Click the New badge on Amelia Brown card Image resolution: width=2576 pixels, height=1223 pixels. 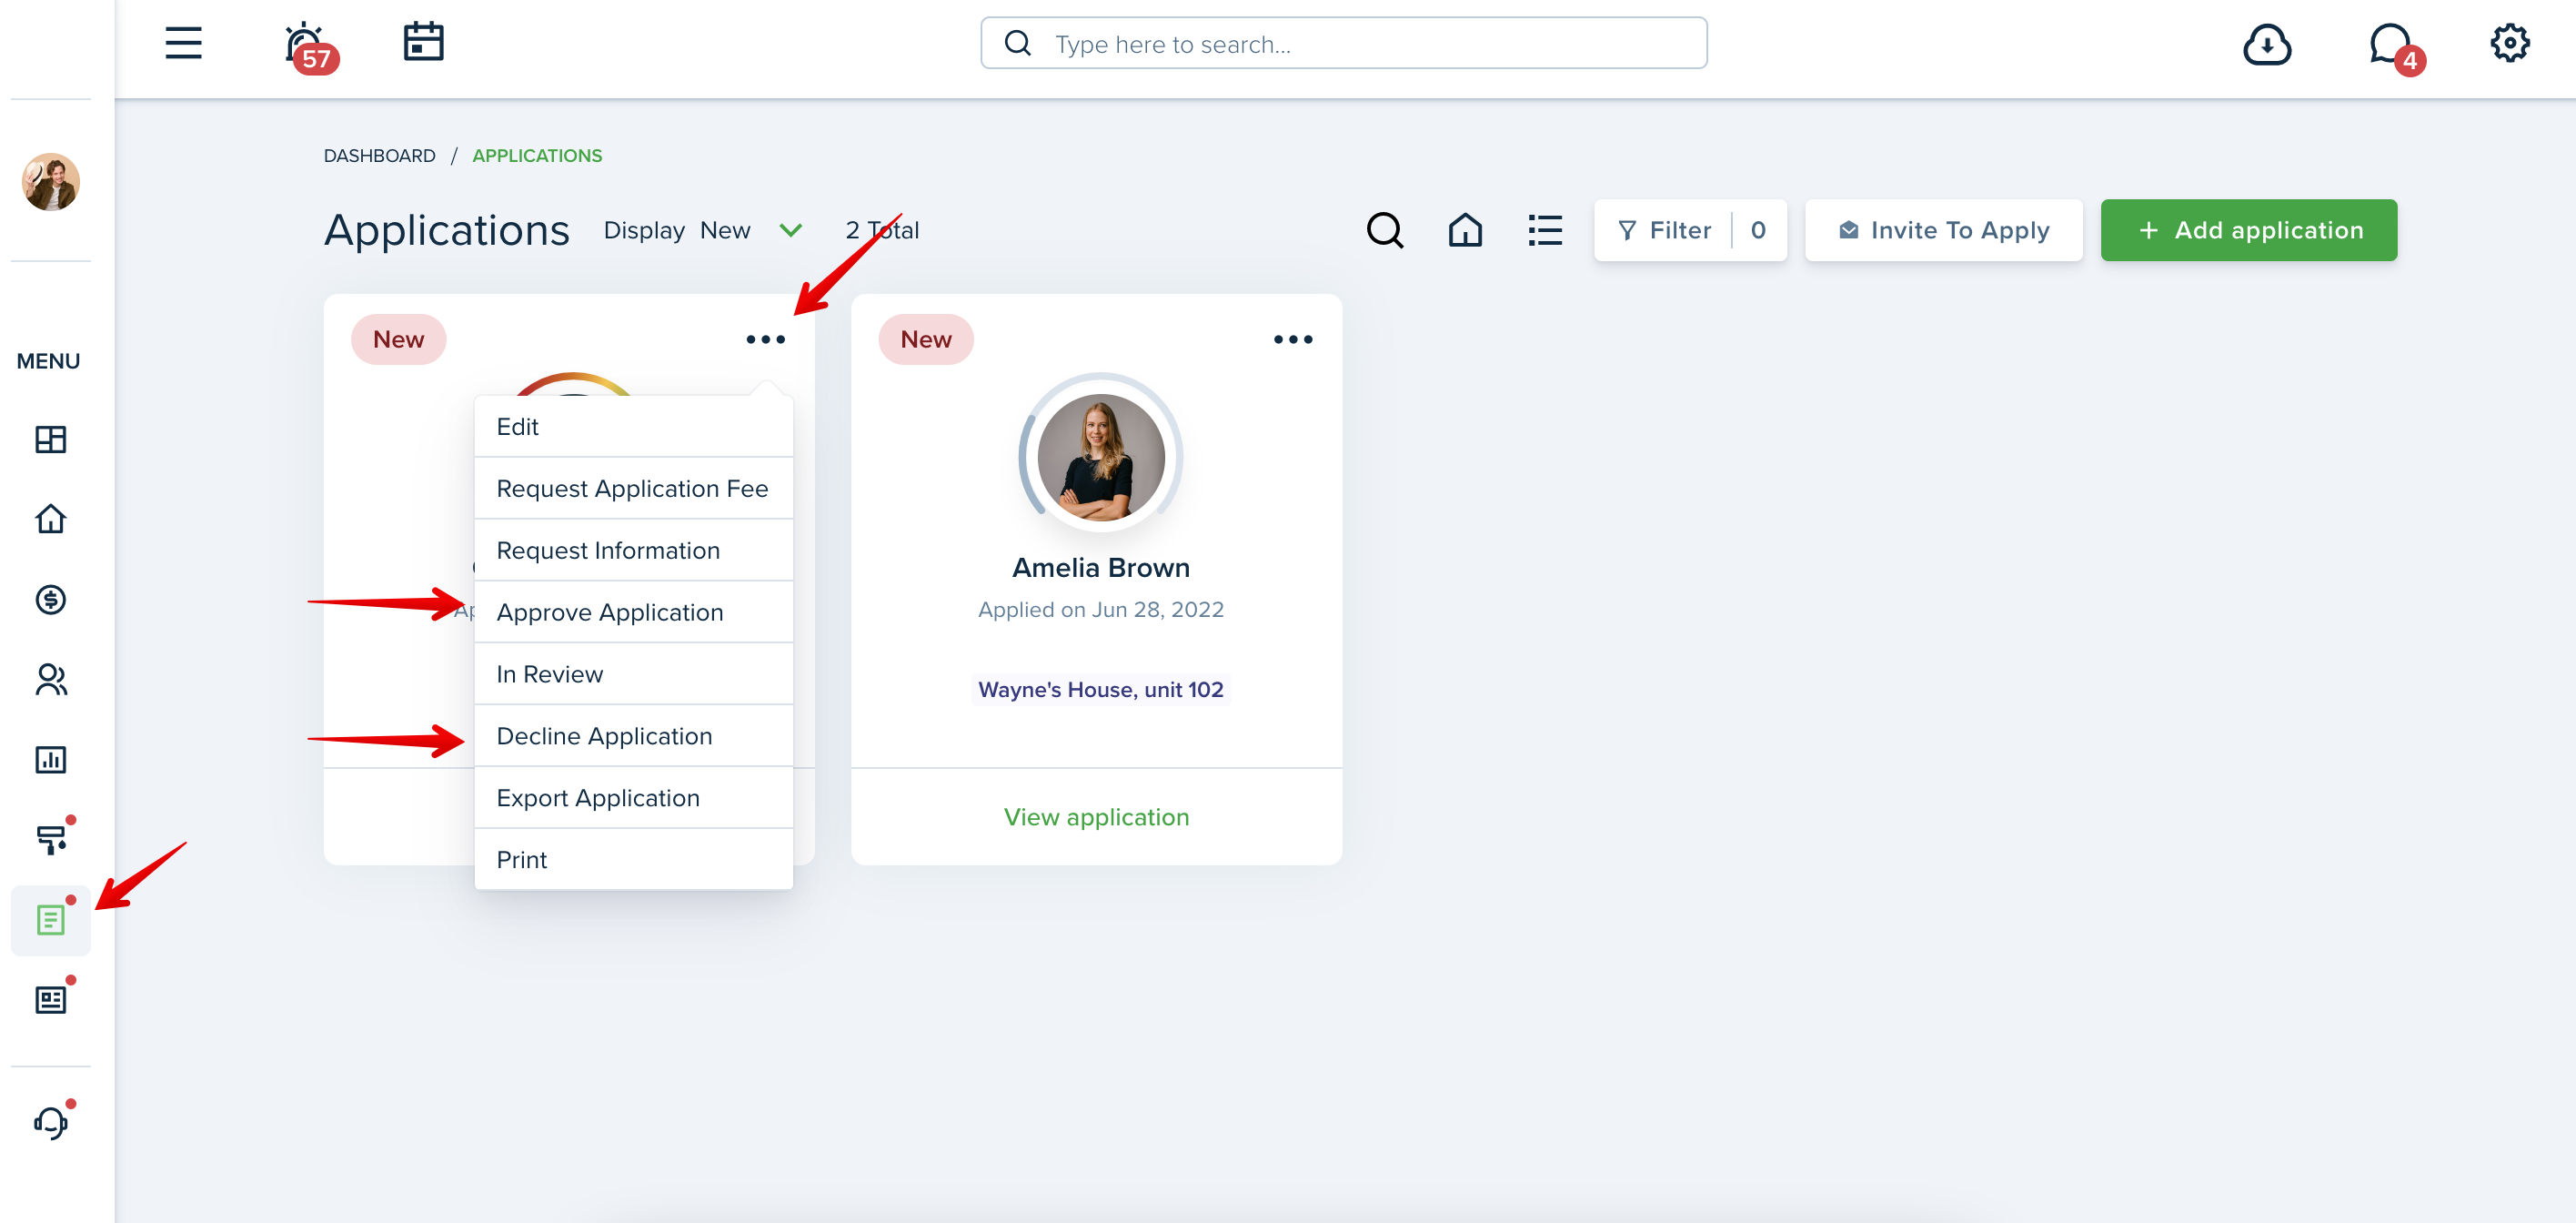[x=925, y=339]
